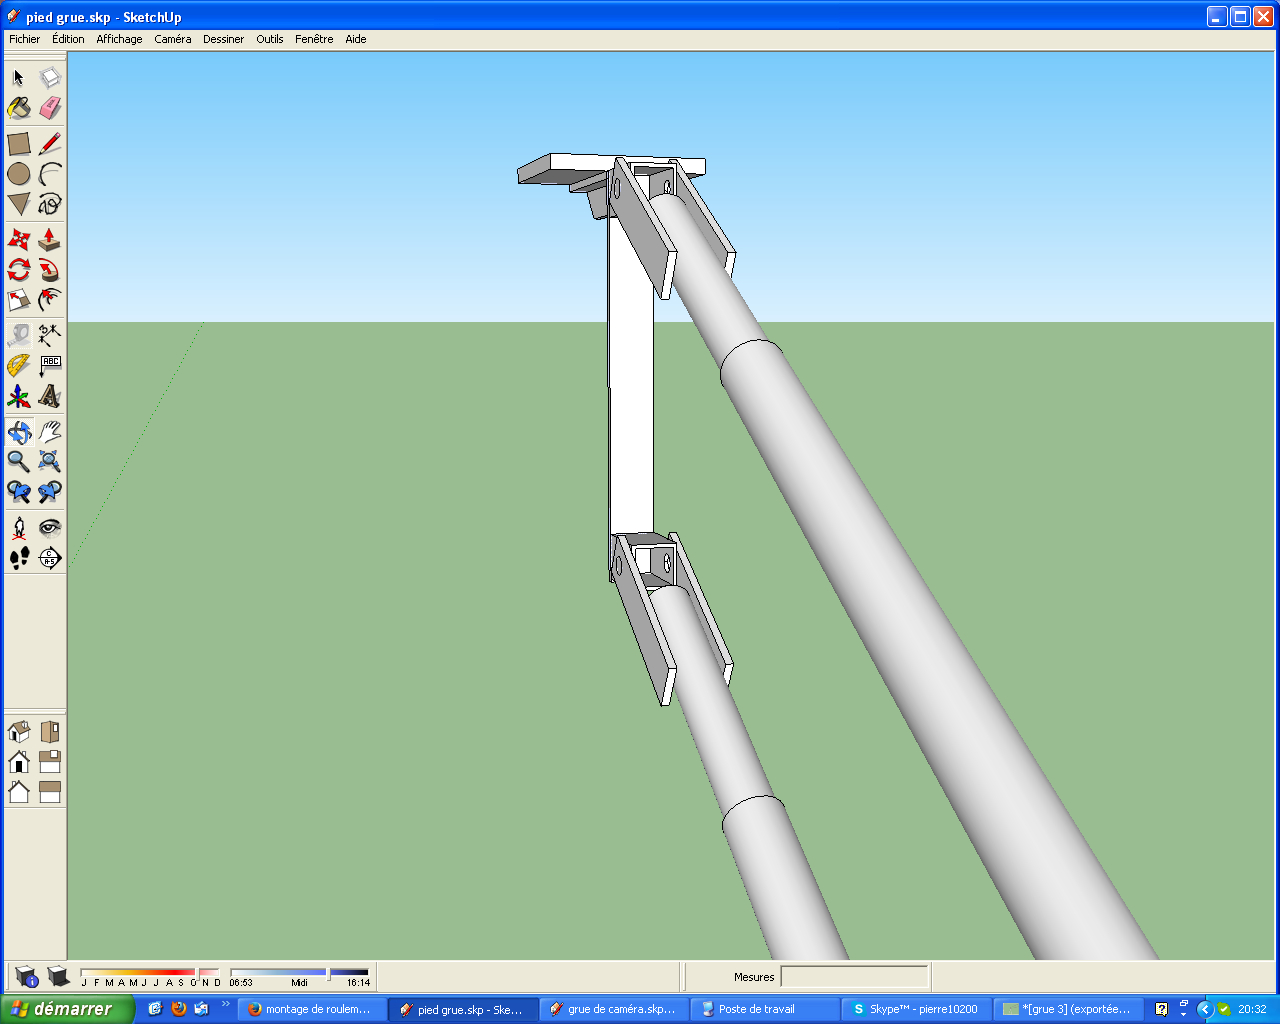
Task: Select the red four-arrow Move tool
Action: tap(19, 240)
